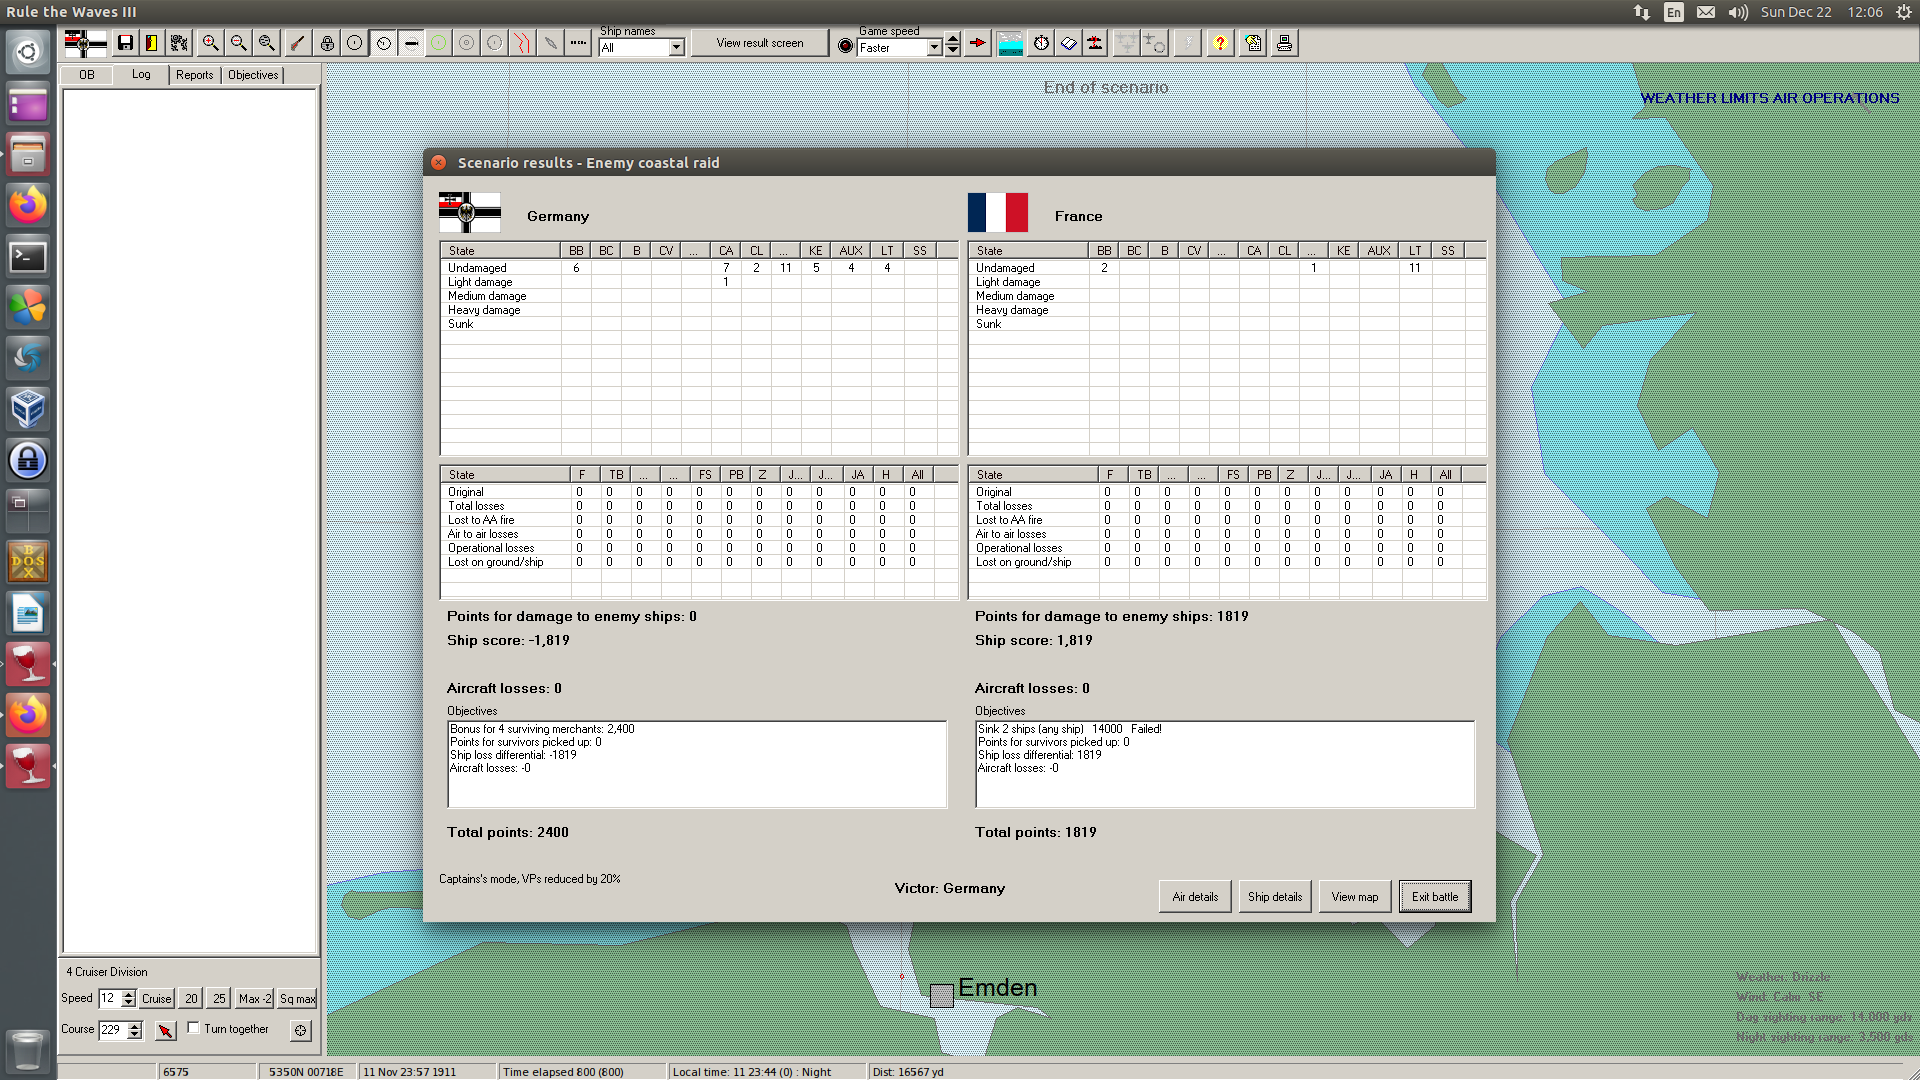Open help with yellow question mark icon
1920x1080 pixels.
(1220, 43)
